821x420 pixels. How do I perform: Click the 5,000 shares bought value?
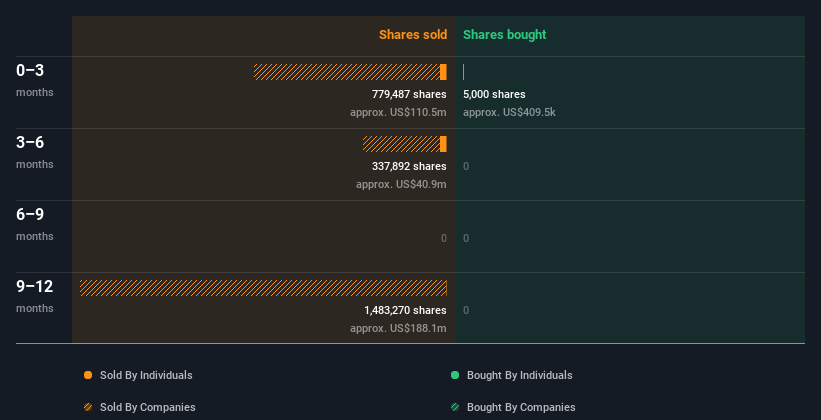(494, 94)
